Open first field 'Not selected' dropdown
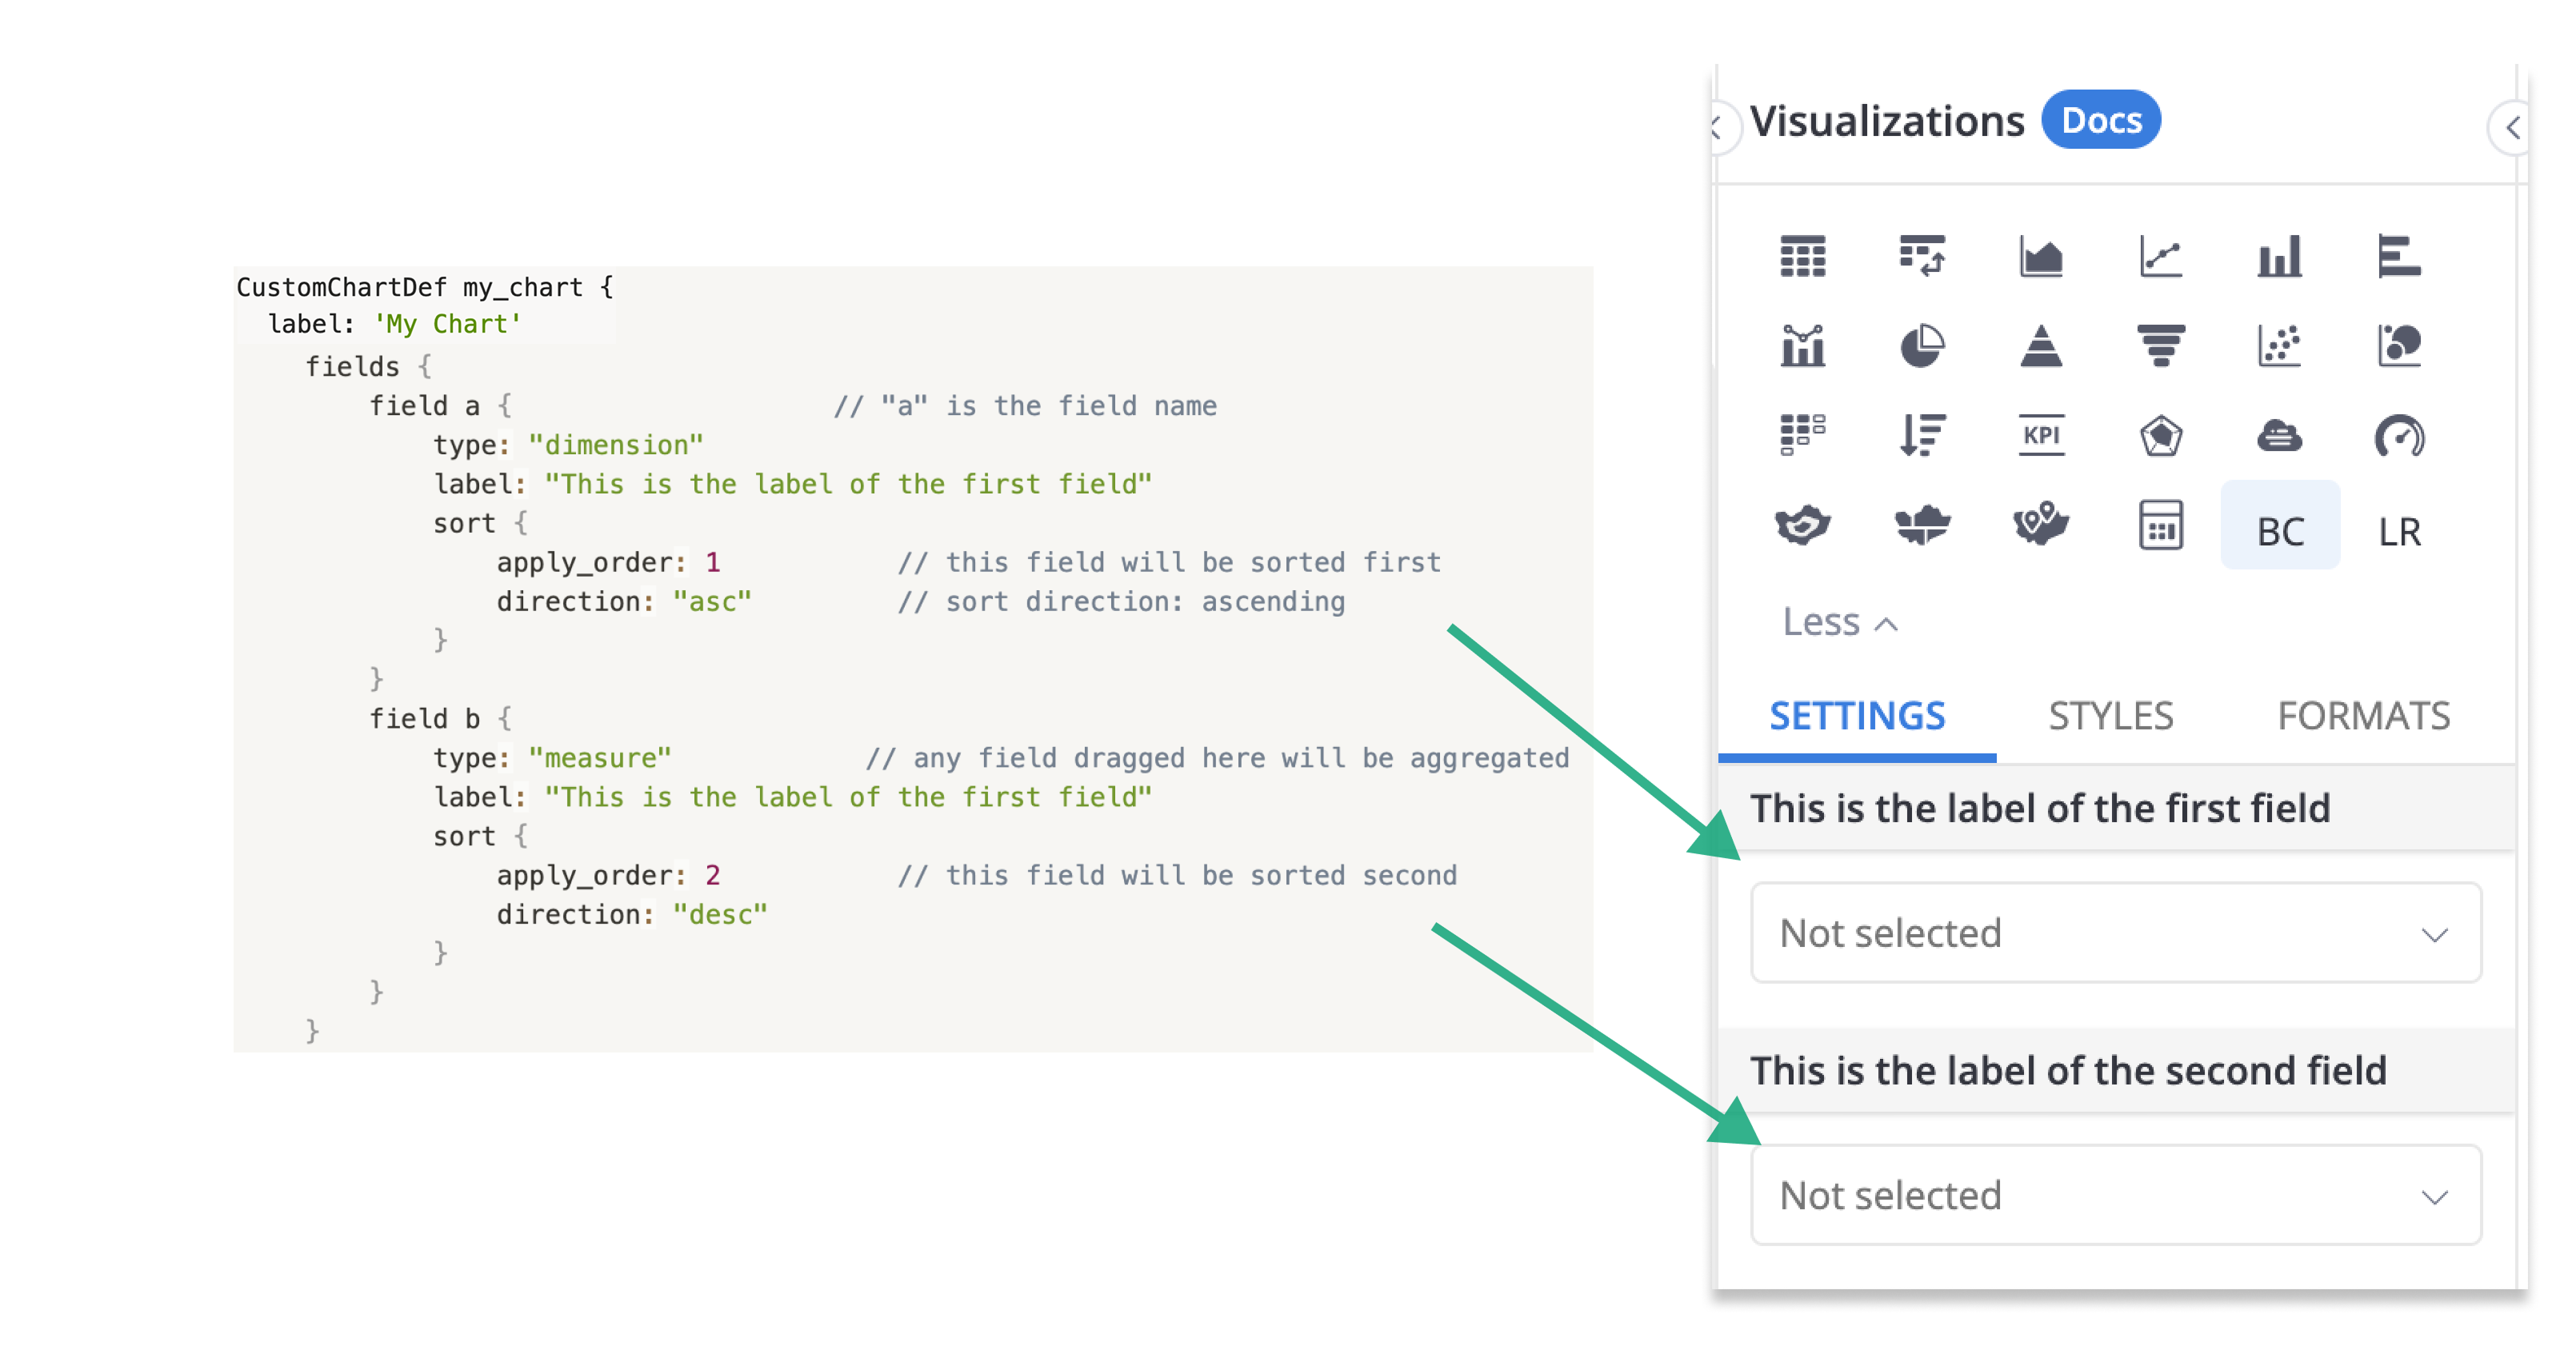 (x=2115, y=932)
